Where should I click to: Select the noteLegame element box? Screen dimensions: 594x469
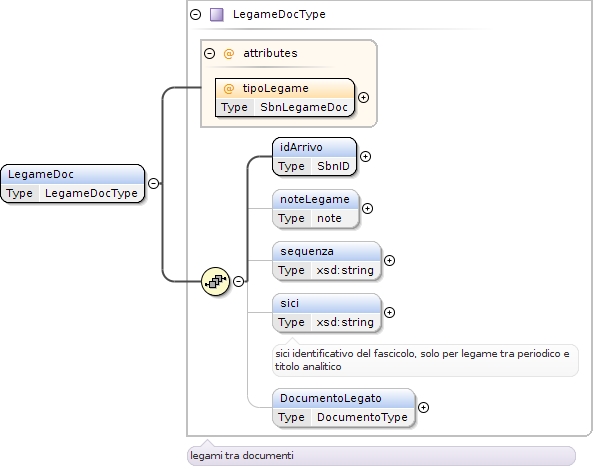(x=316, y=208)
